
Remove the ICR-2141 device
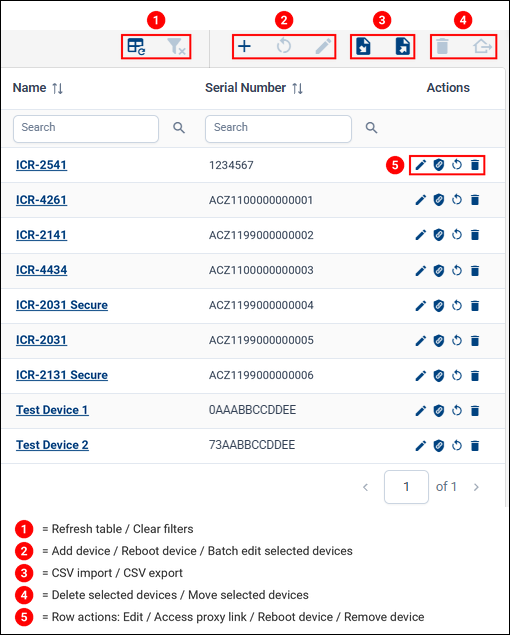click(x=475, y=235)
